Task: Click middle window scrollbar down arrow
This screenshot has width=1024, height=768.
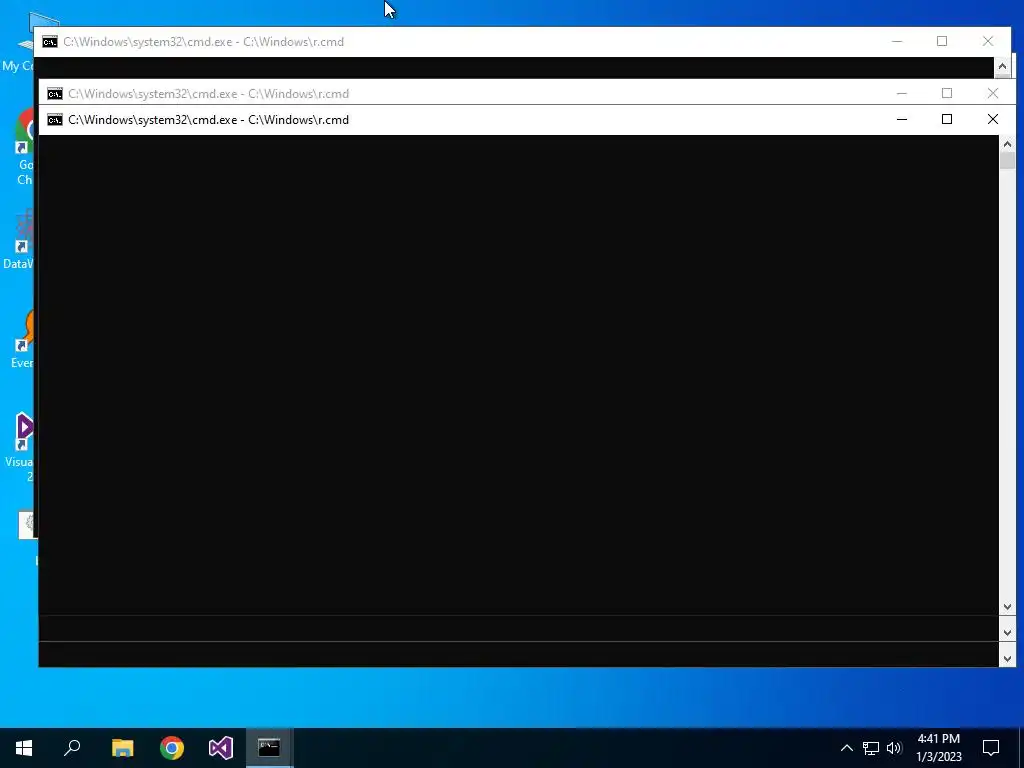Action: (1007, 633)
